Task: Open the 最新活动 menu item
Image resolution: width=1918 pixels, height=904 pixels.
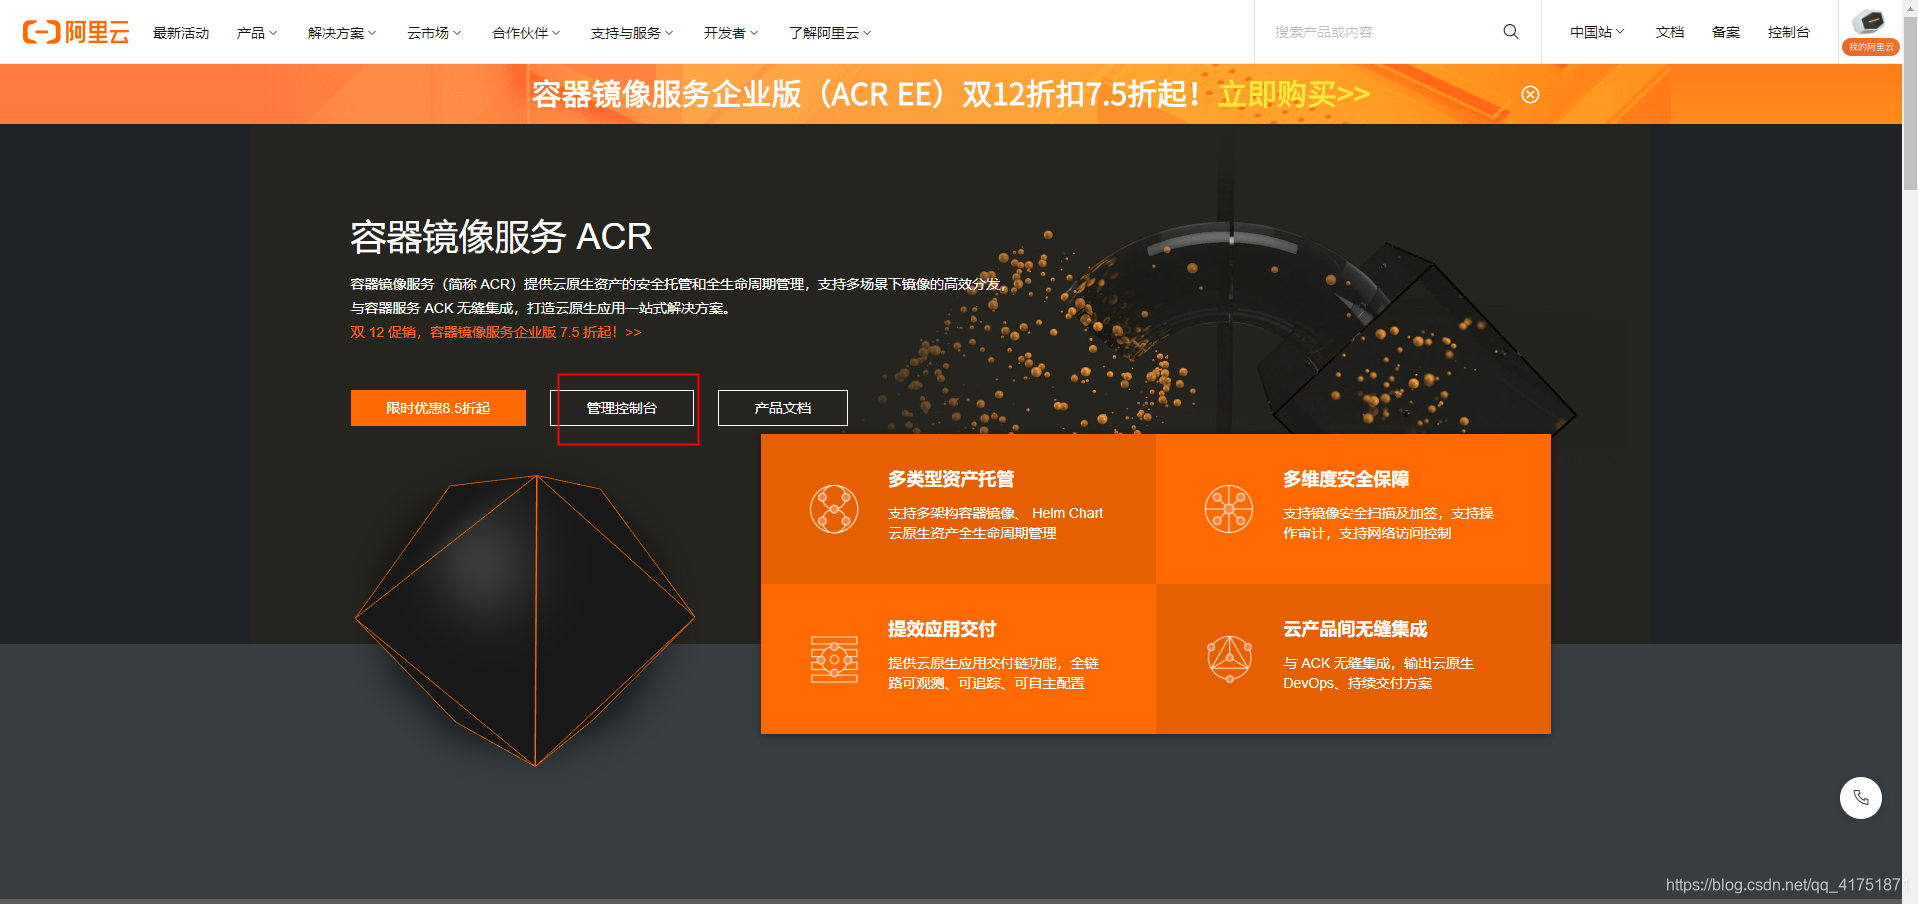Action: [x=181, y=33]
